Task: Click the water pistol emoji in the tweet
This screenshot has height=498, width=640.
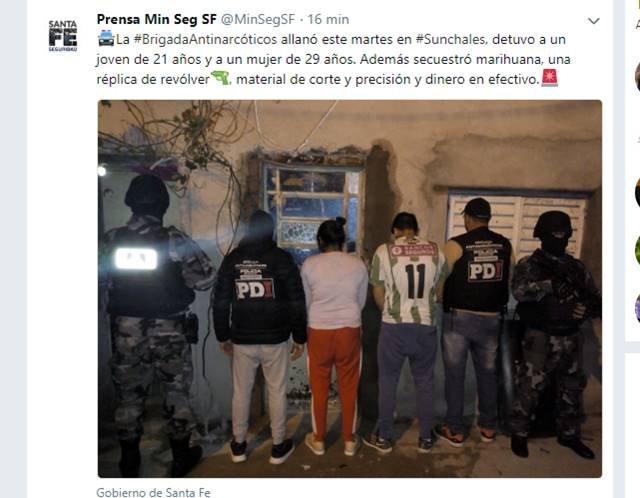Action: (x=220, y=78)
